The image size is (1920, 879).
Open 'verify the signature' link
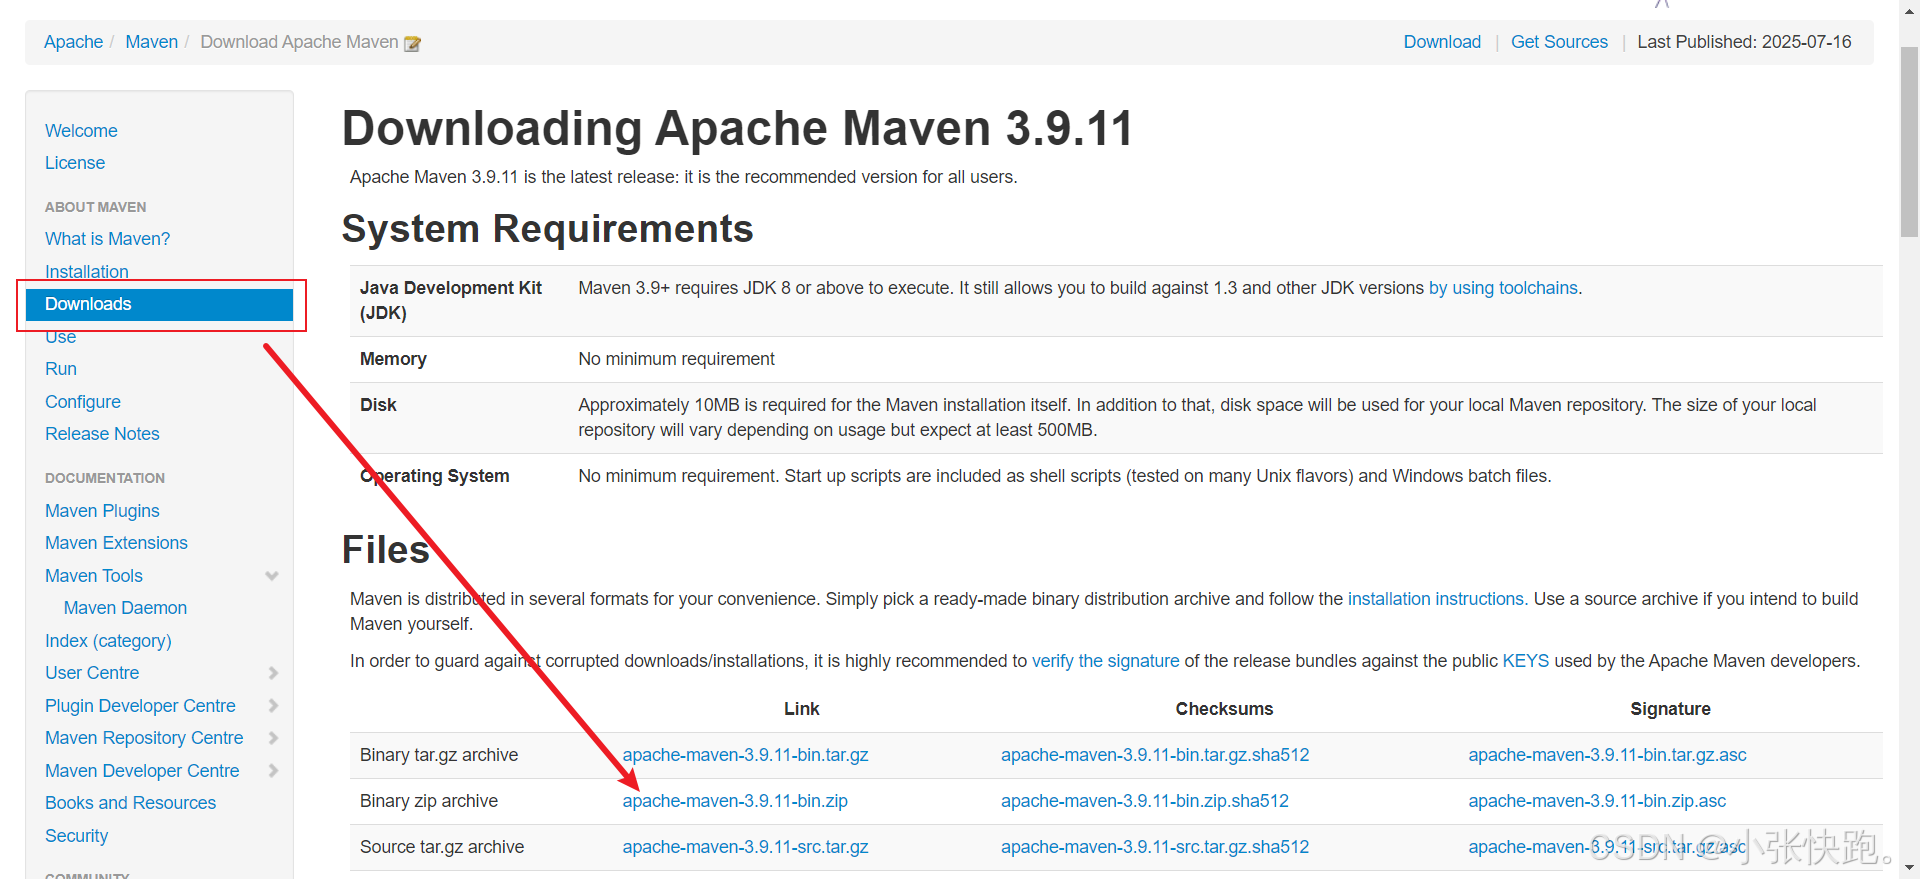[x=1105, y=661]
